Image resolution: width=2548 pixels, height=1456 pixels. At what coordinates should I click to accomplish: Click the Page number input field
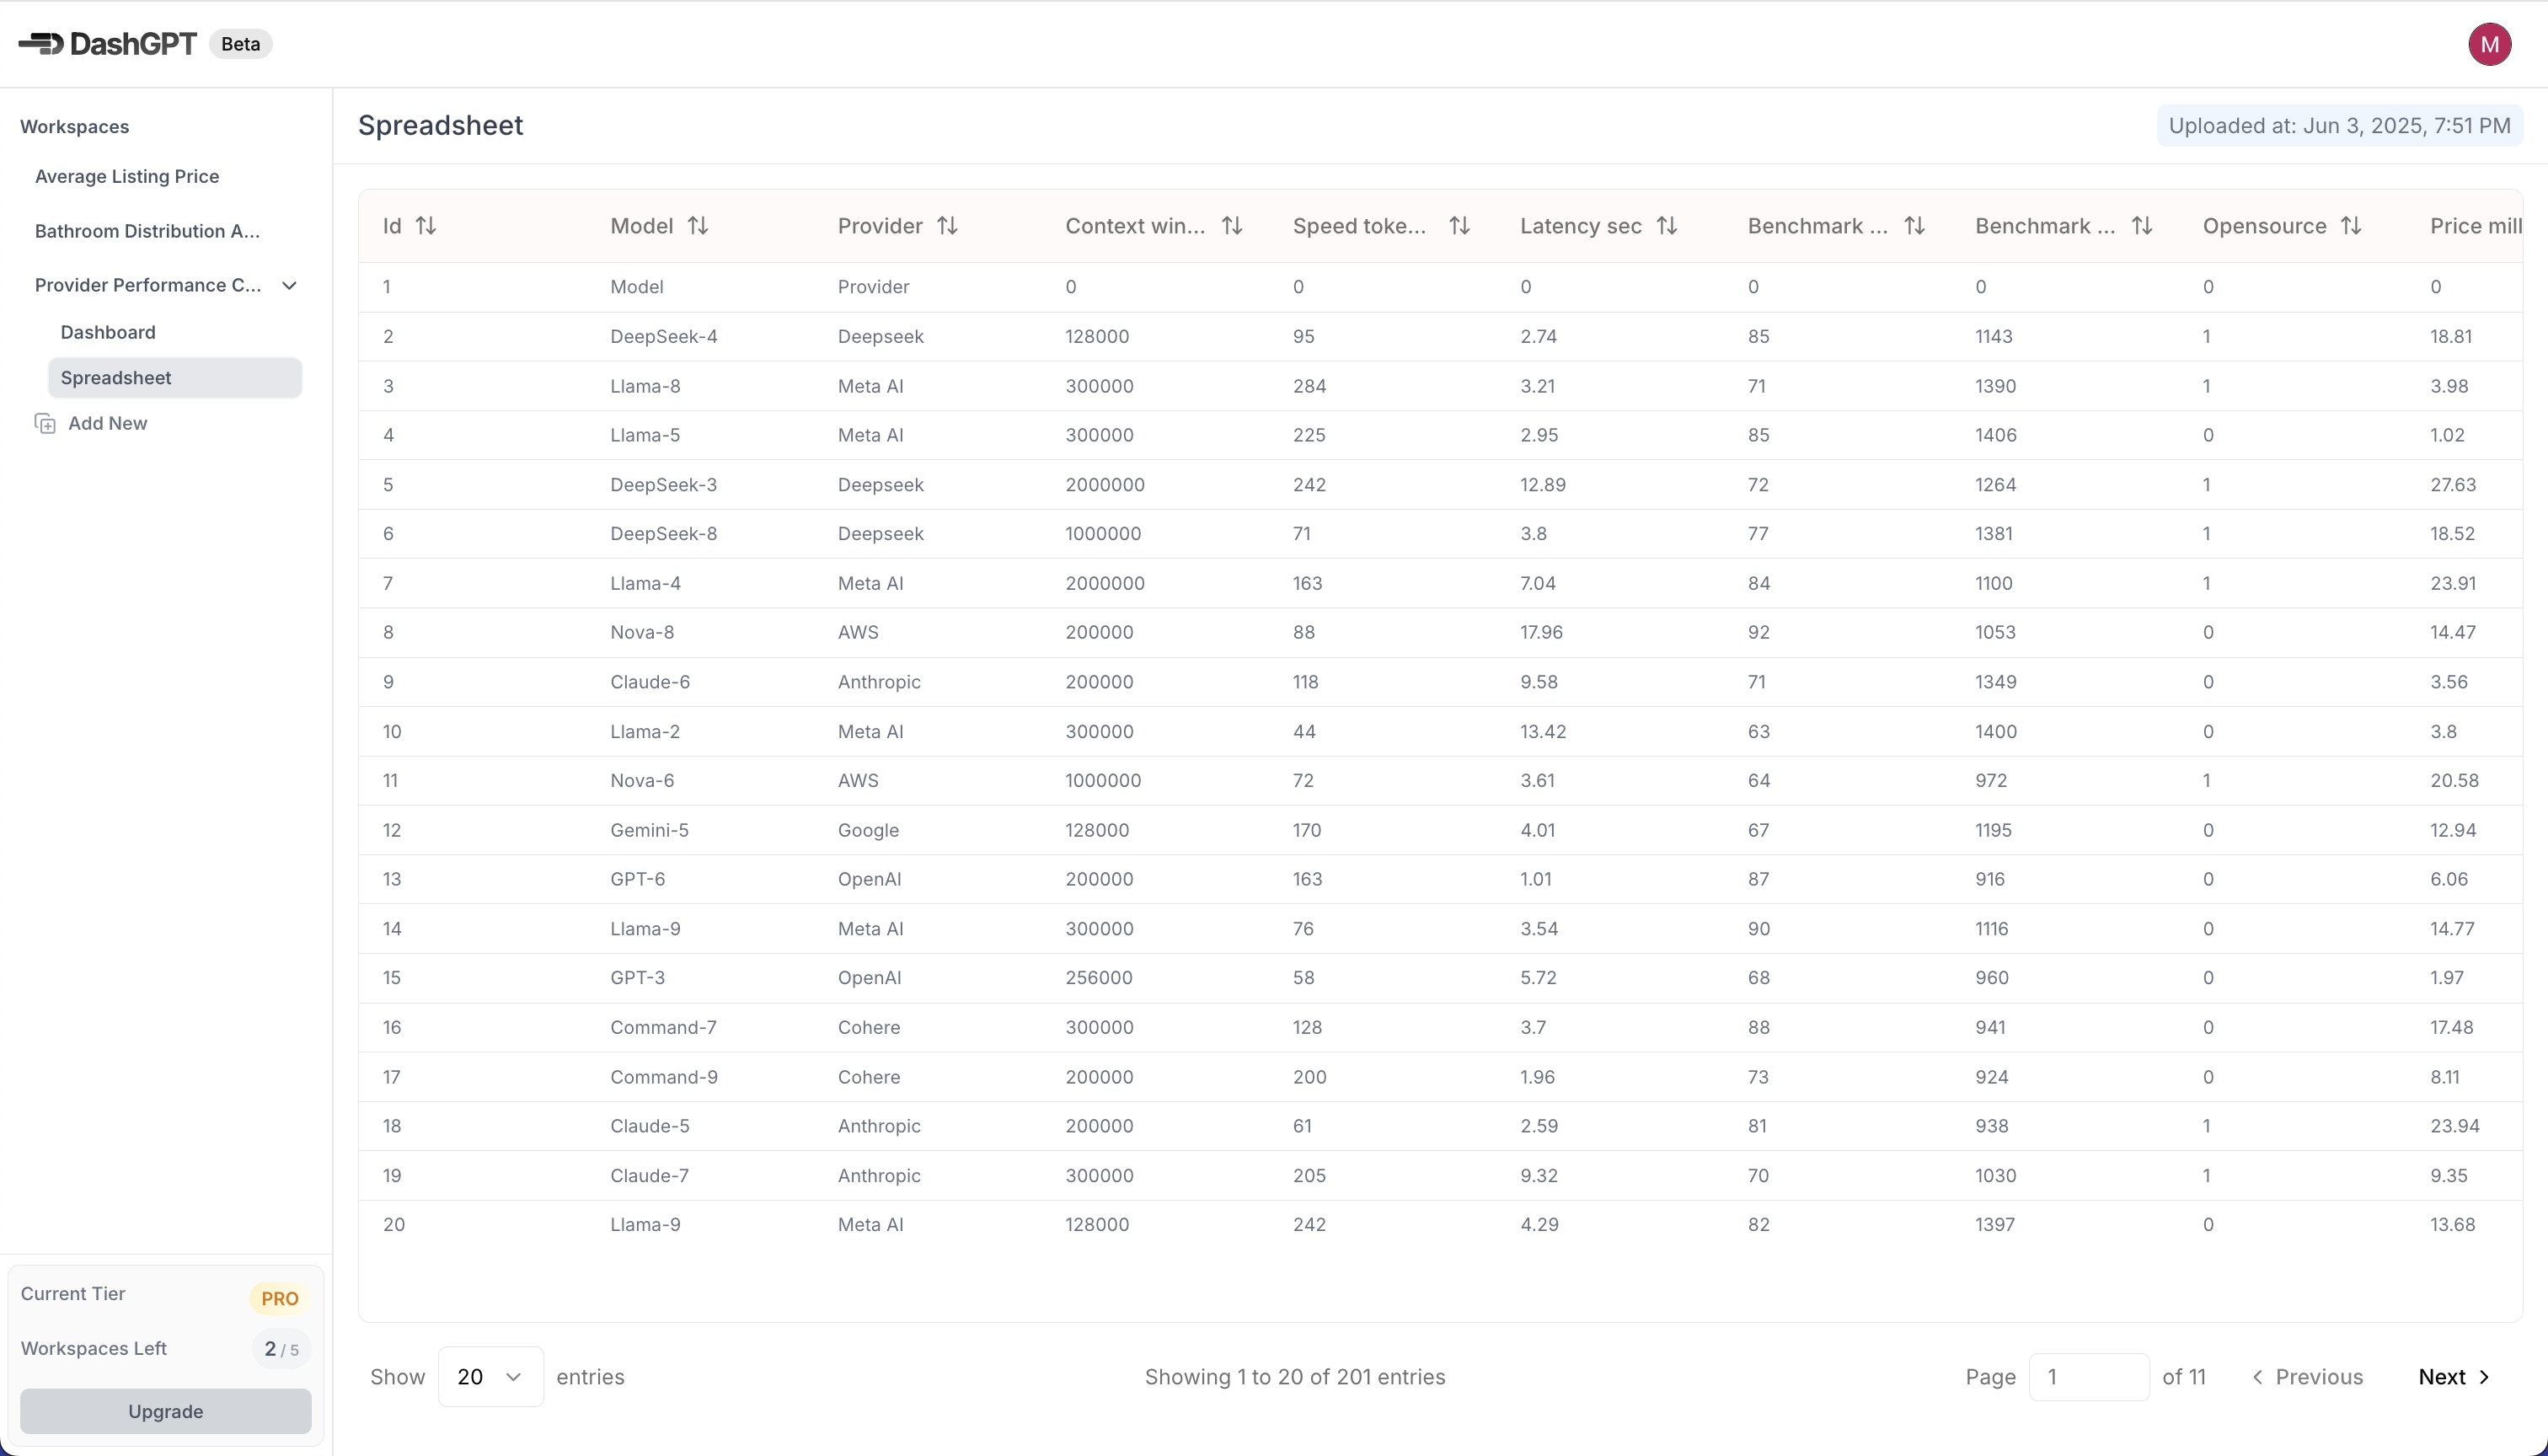pyautogui.click(x=2088, y=1377)
